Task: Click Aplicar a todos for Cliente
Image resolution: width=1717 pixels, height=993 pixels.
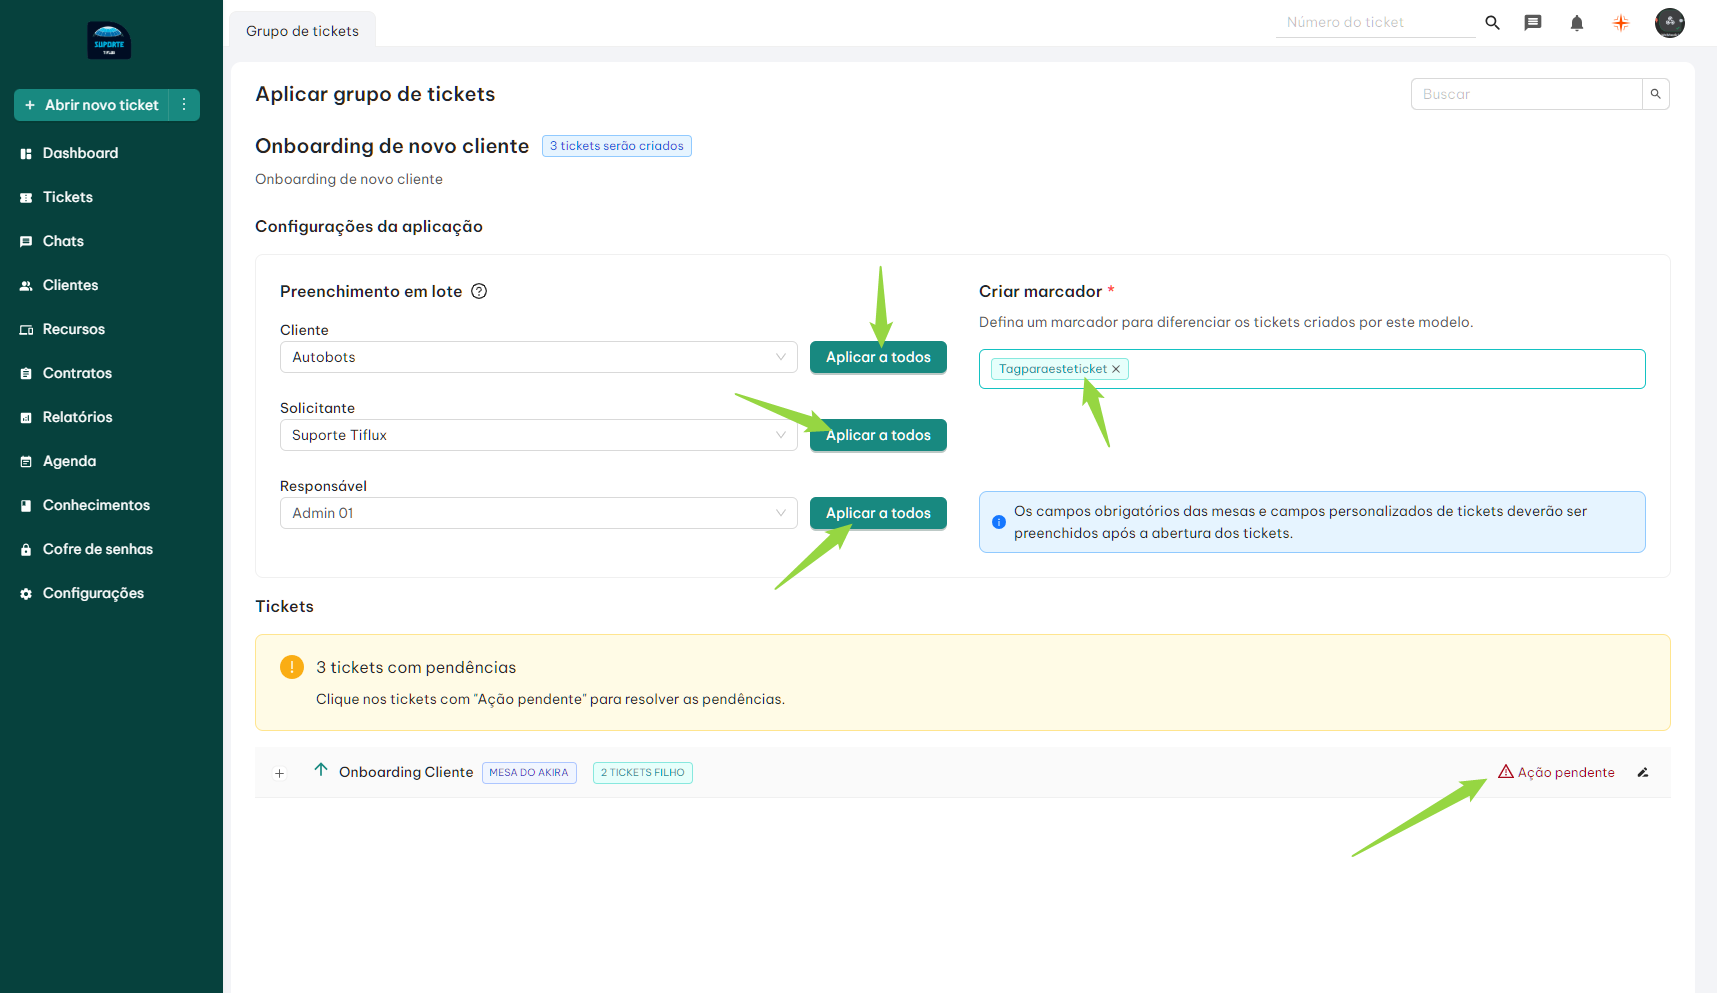Action: (x=877, y=357)
